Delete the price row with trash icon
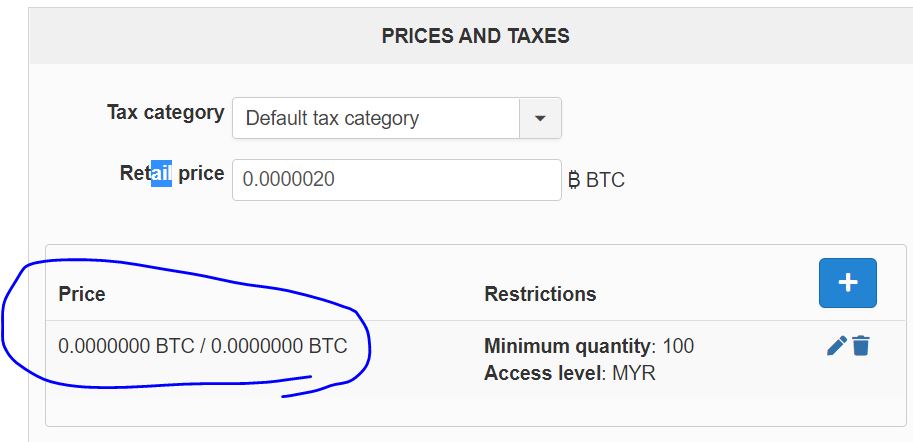The image size is (913, 442). click(x=861, y=346)
